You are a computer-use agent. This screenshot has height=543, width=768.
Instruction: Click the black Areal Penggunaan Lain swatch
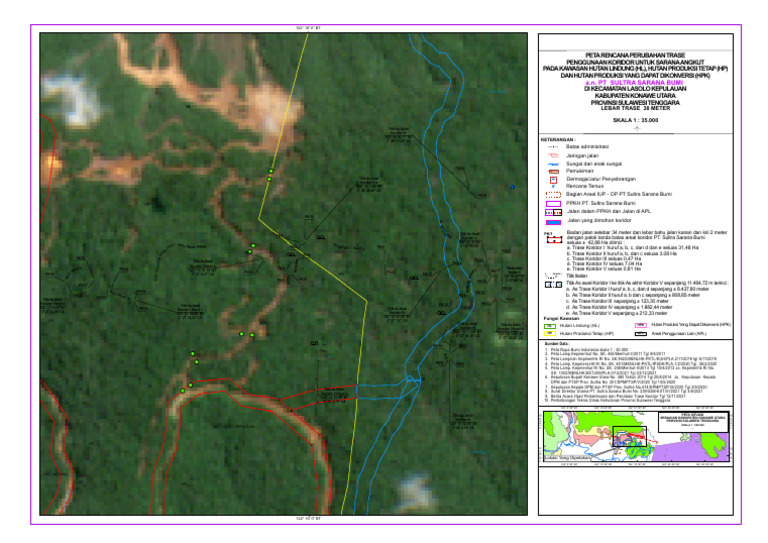(x=641, y=333)
